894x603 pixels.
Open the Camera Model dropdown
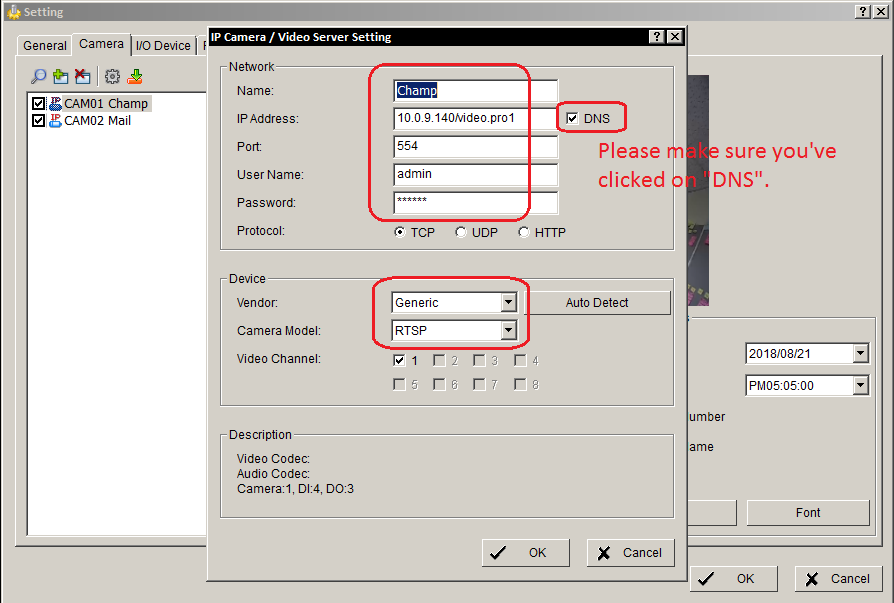click(x=508, y=330)
